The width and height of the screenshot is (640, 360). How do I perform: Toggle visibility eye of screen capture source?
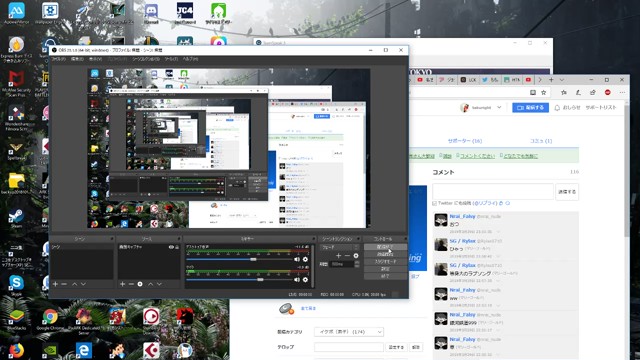tap(171, 247)
